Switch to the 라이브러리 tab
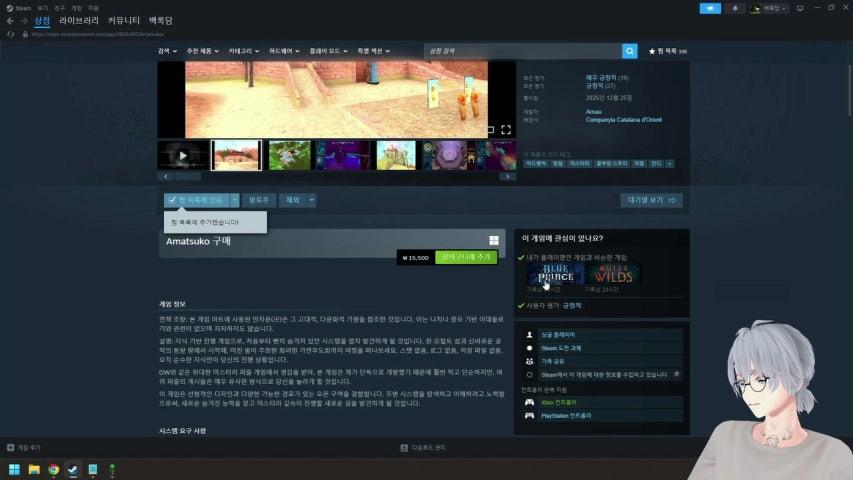This screenshot has height=480, width=853. (x=79, y=21)
